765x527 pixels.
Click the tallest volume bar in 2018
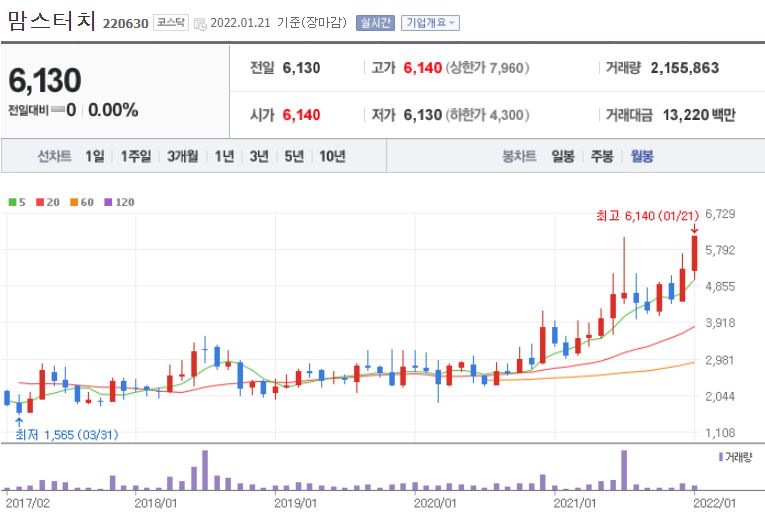205,470
